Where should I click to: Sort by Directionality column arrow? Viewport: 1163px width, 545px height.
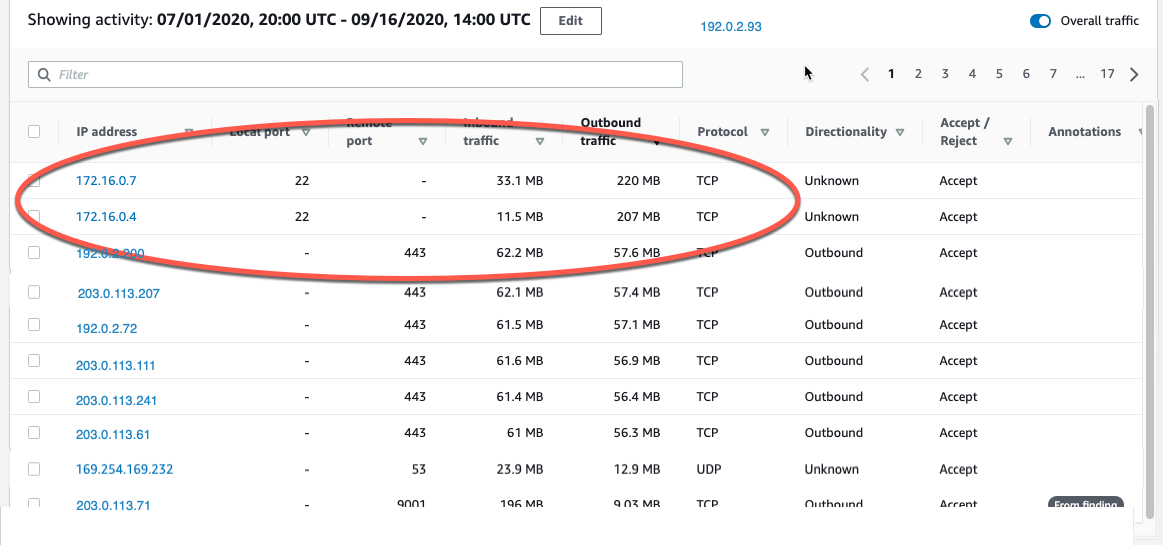[900, 133]
